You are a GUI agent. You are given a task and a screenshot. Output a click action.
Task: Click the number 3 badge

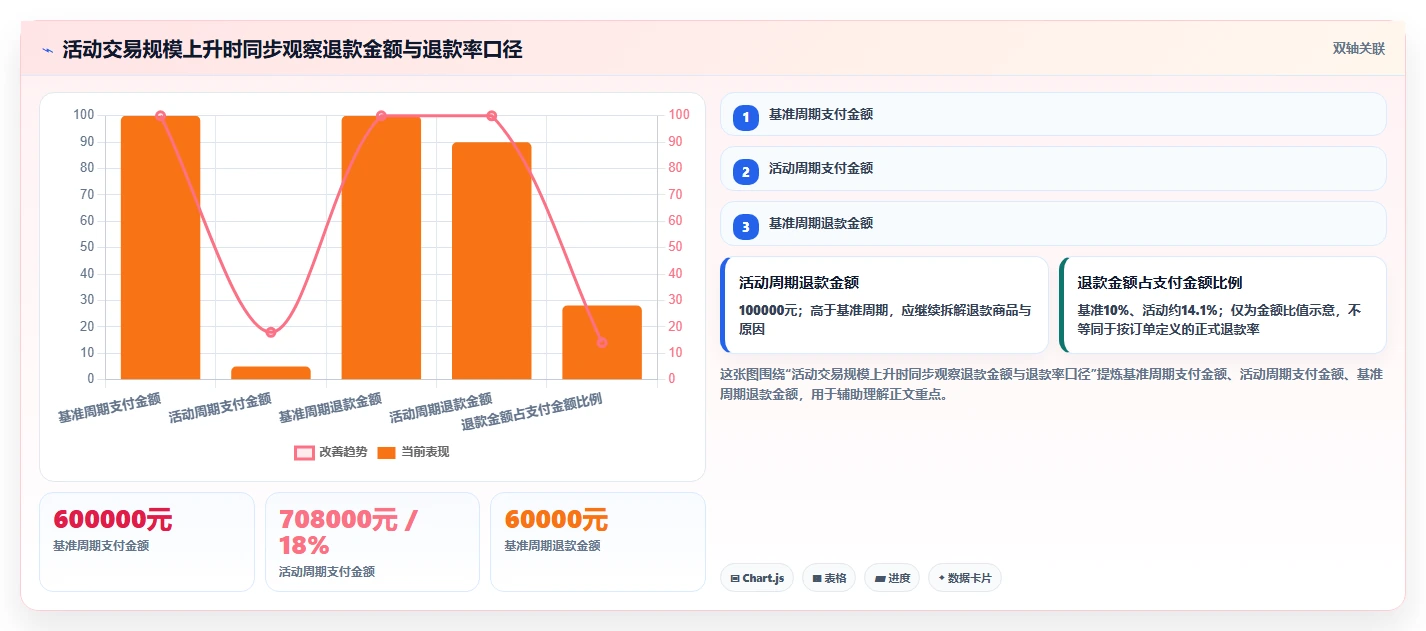[746, 227]
